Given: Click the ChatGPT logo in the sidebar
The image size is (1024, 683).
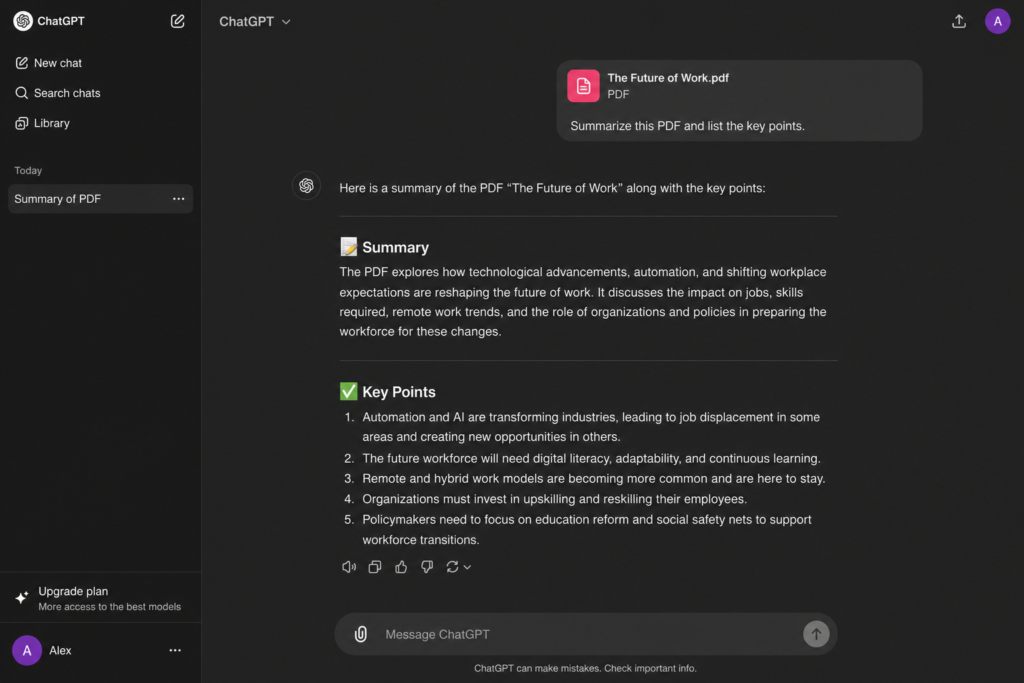Looking at the screenshot, I should [23, 21].
